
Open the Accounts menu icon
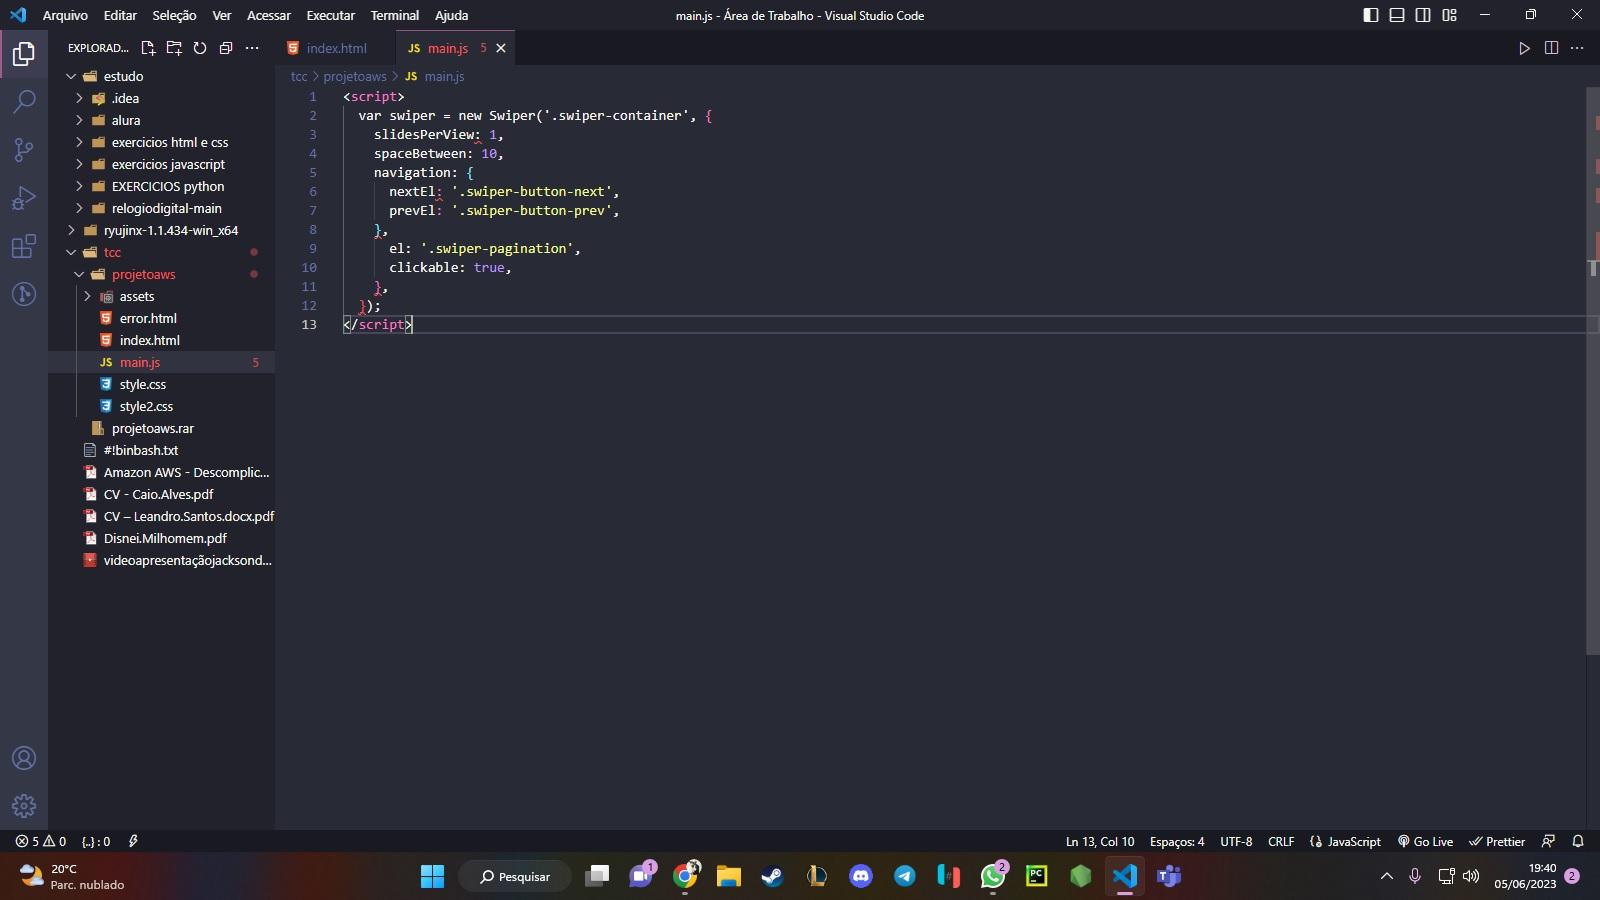coord(24,758)
